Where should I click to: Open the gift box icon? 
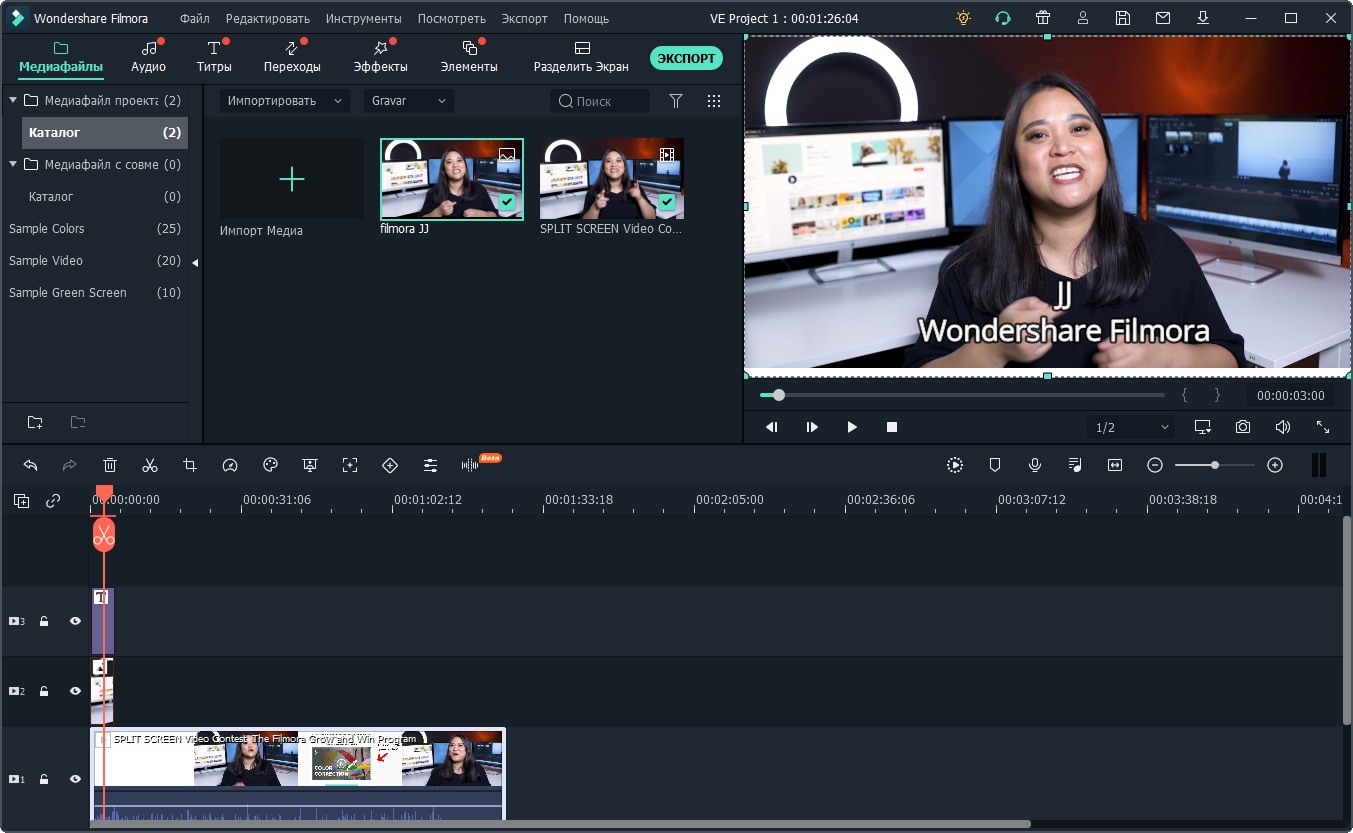1043,18
